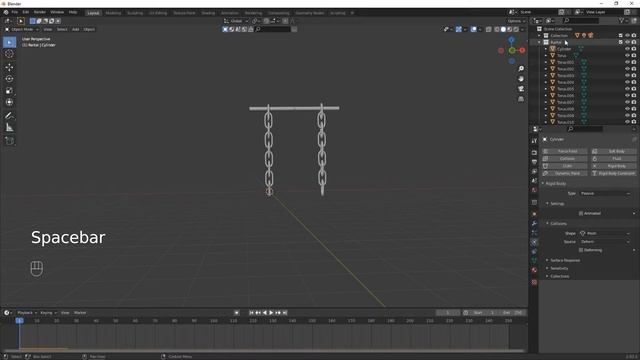Hide Cylinder with its eye icon

pos(627,49)
